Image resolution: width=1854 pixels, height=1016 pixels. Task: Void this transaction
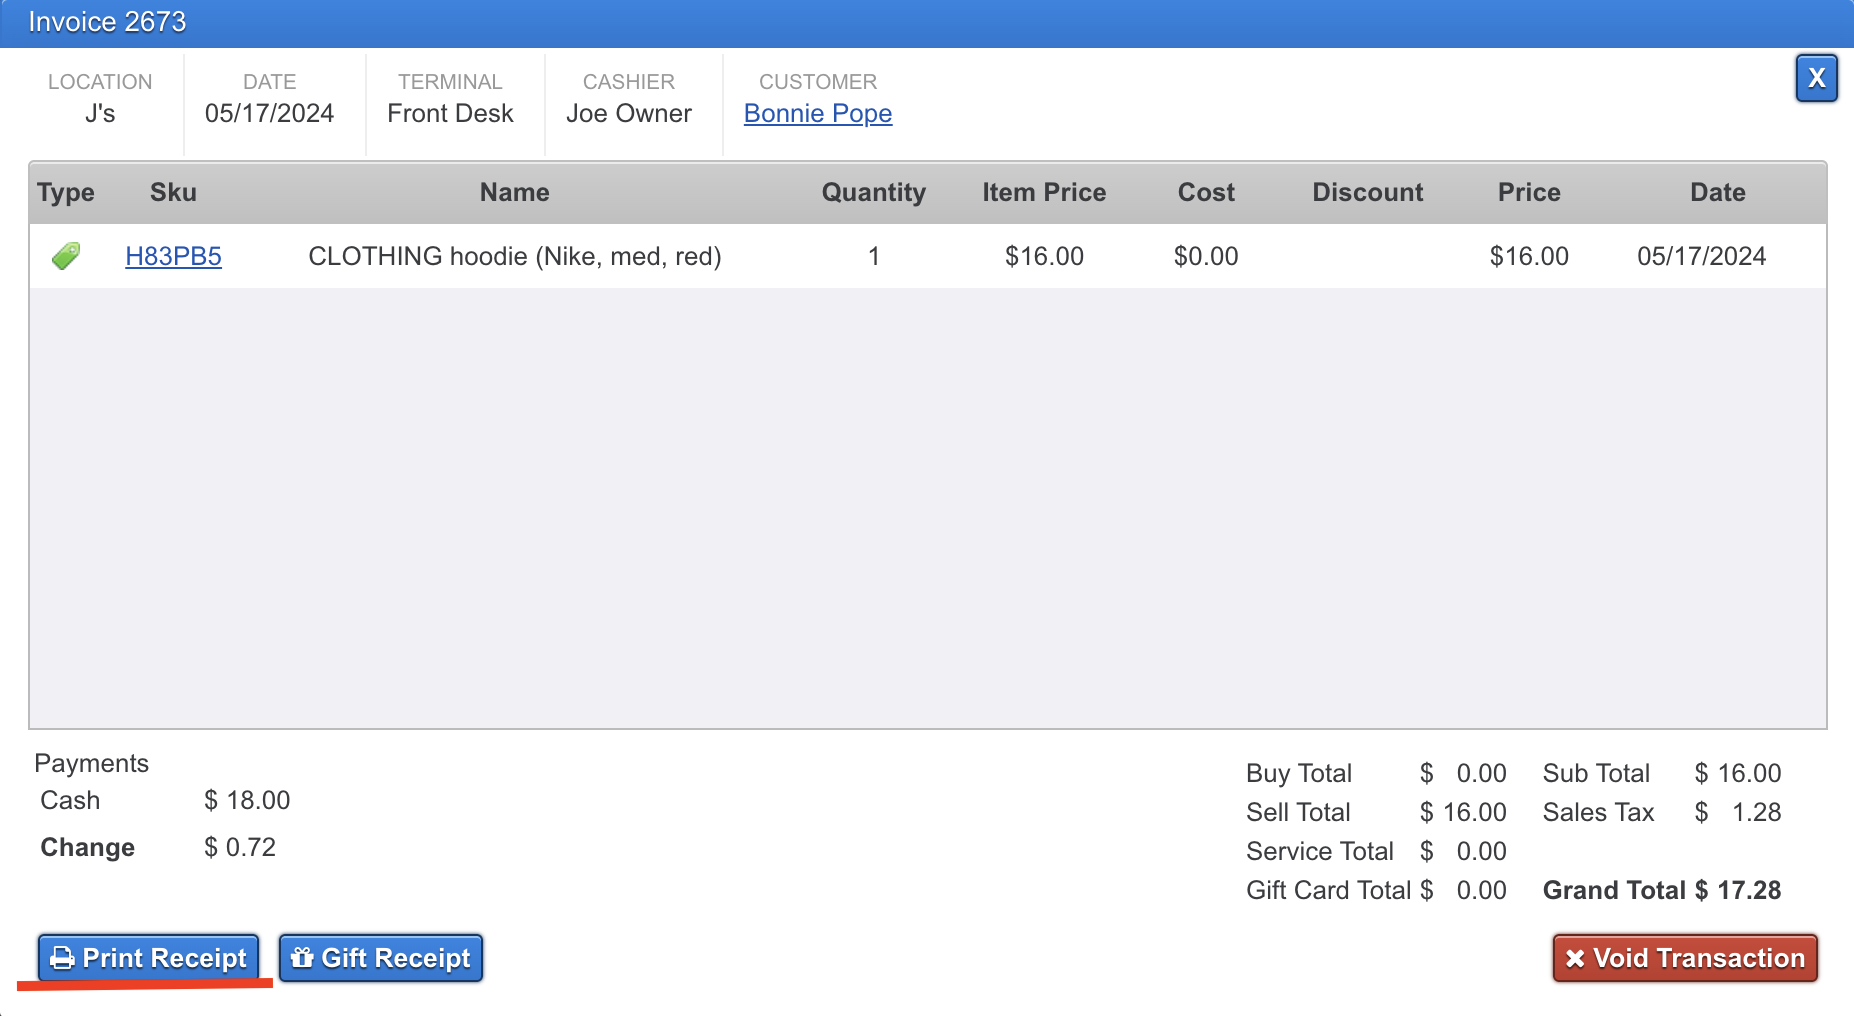(1685, 958)
